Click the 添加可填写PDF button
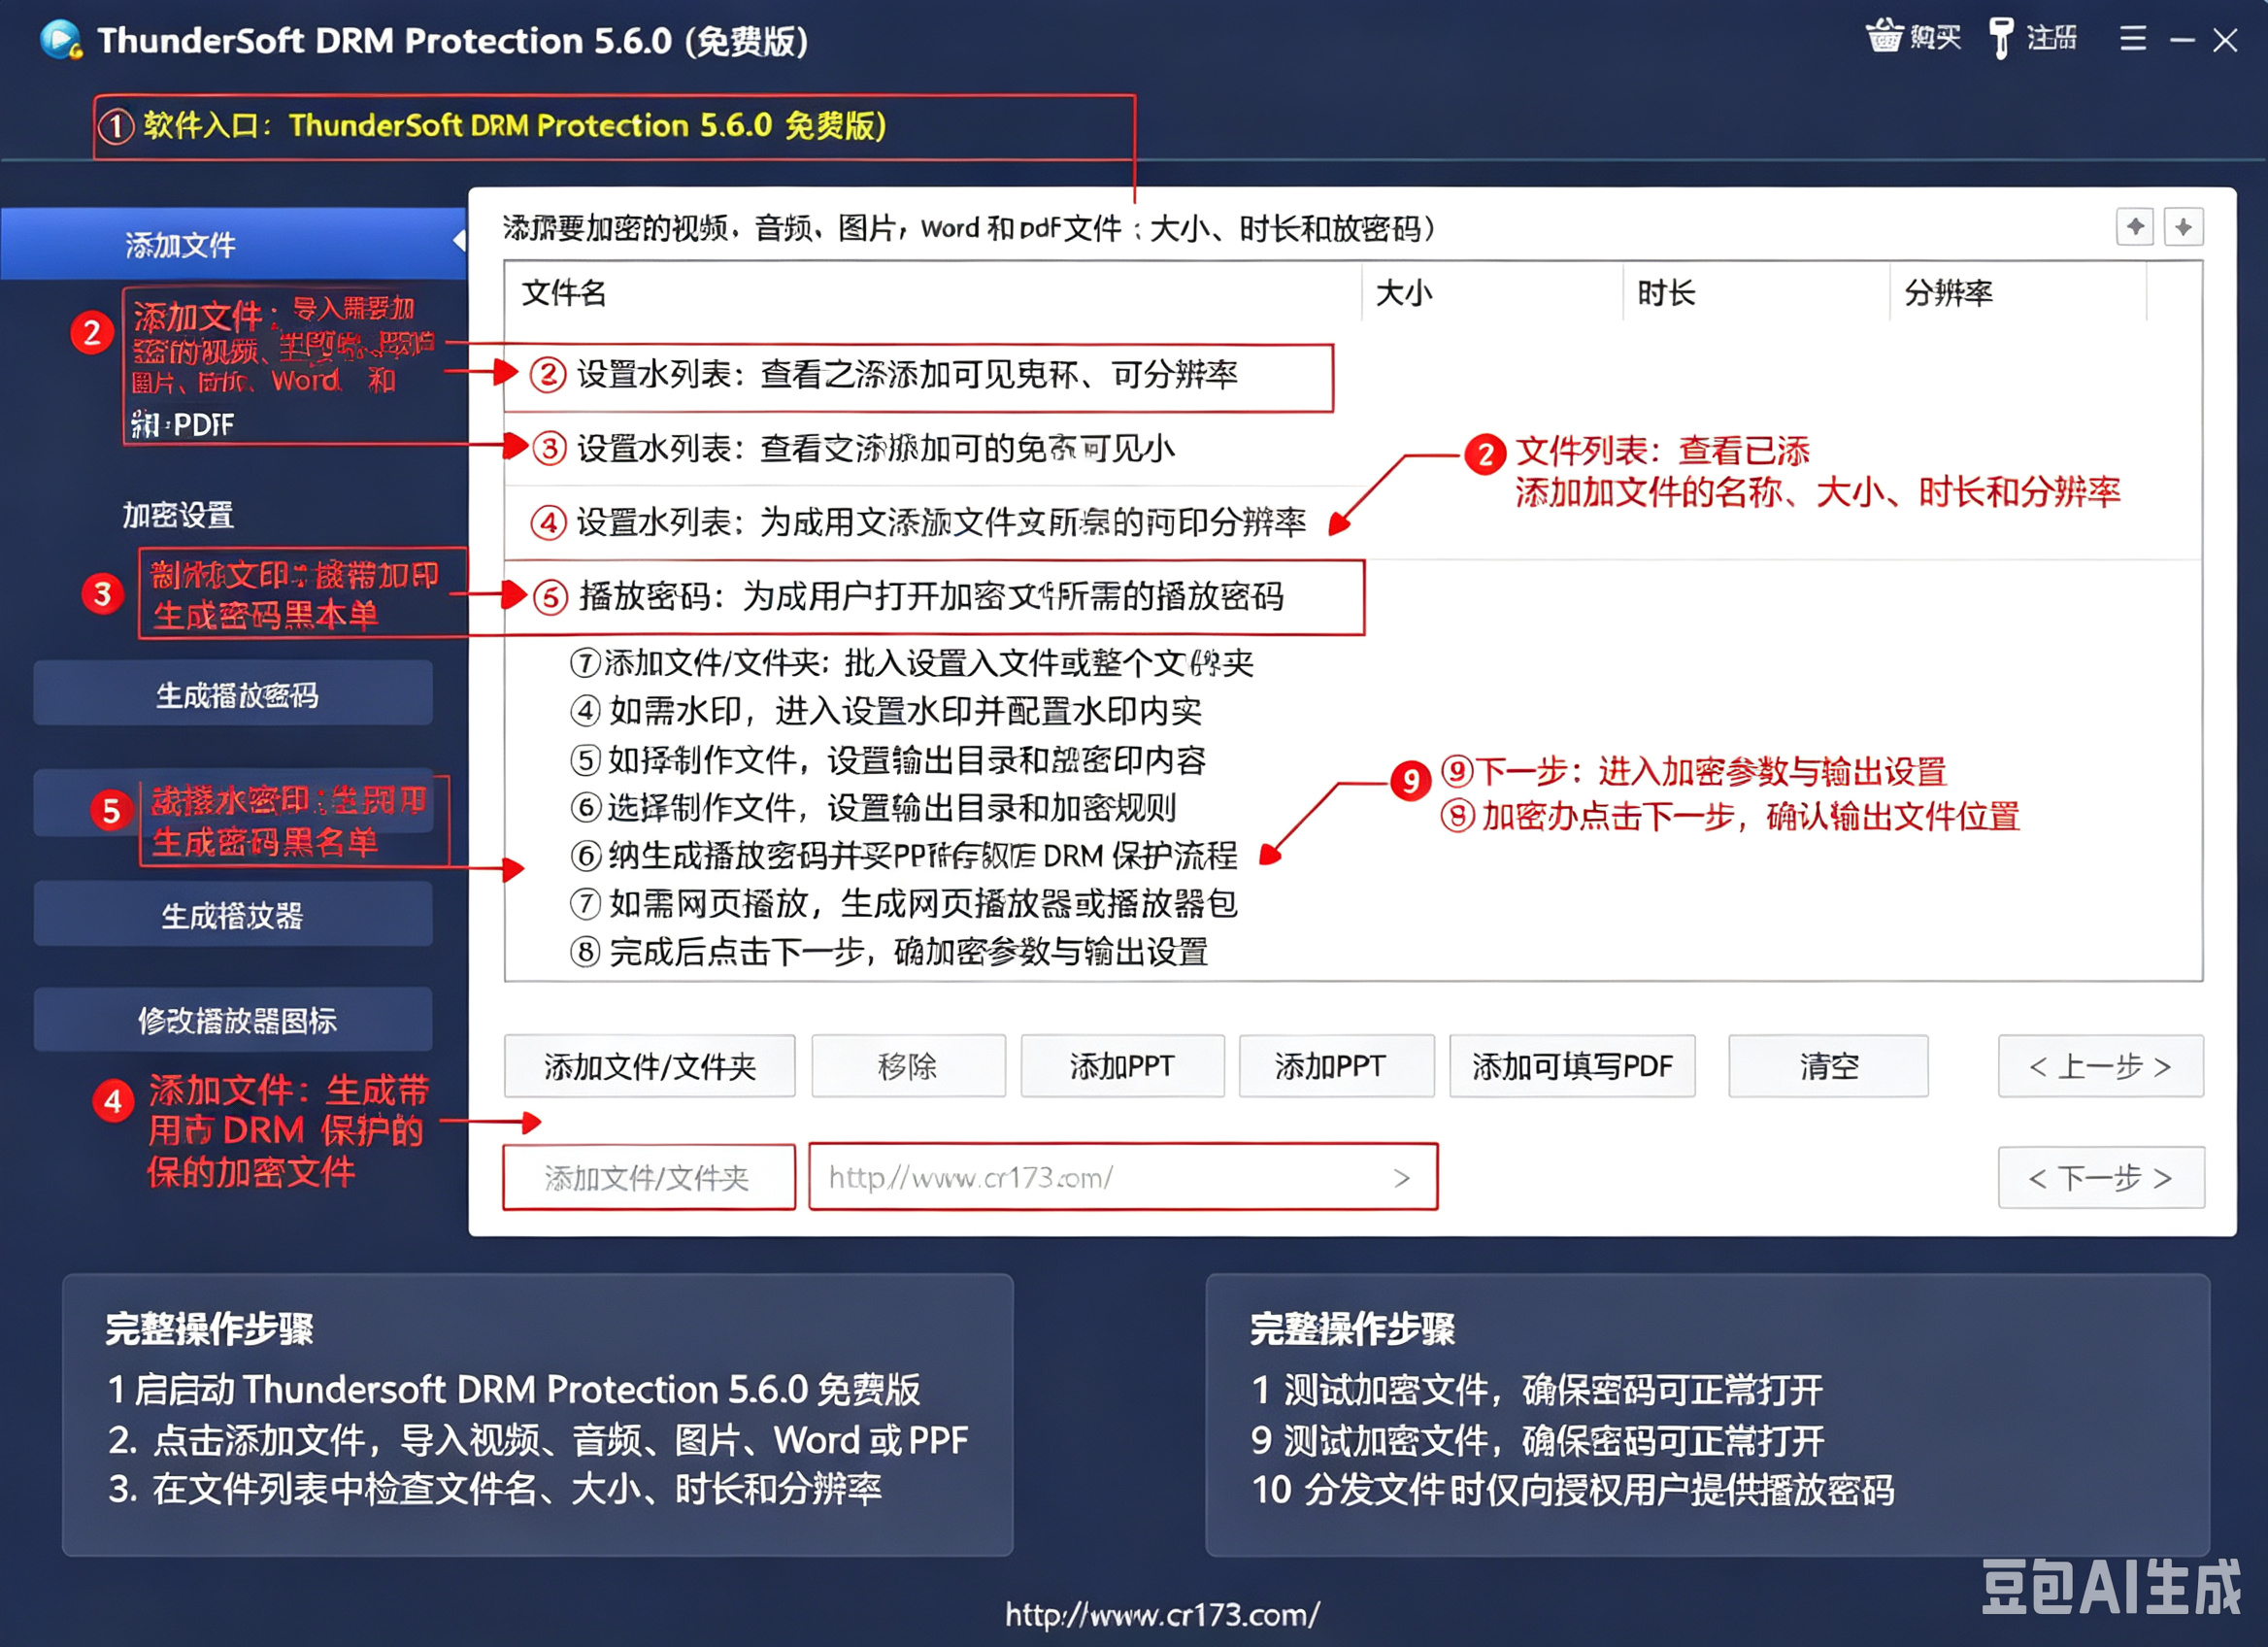The image size is (2268, 1647). pyautogui.click(x=1572, y=1067)
